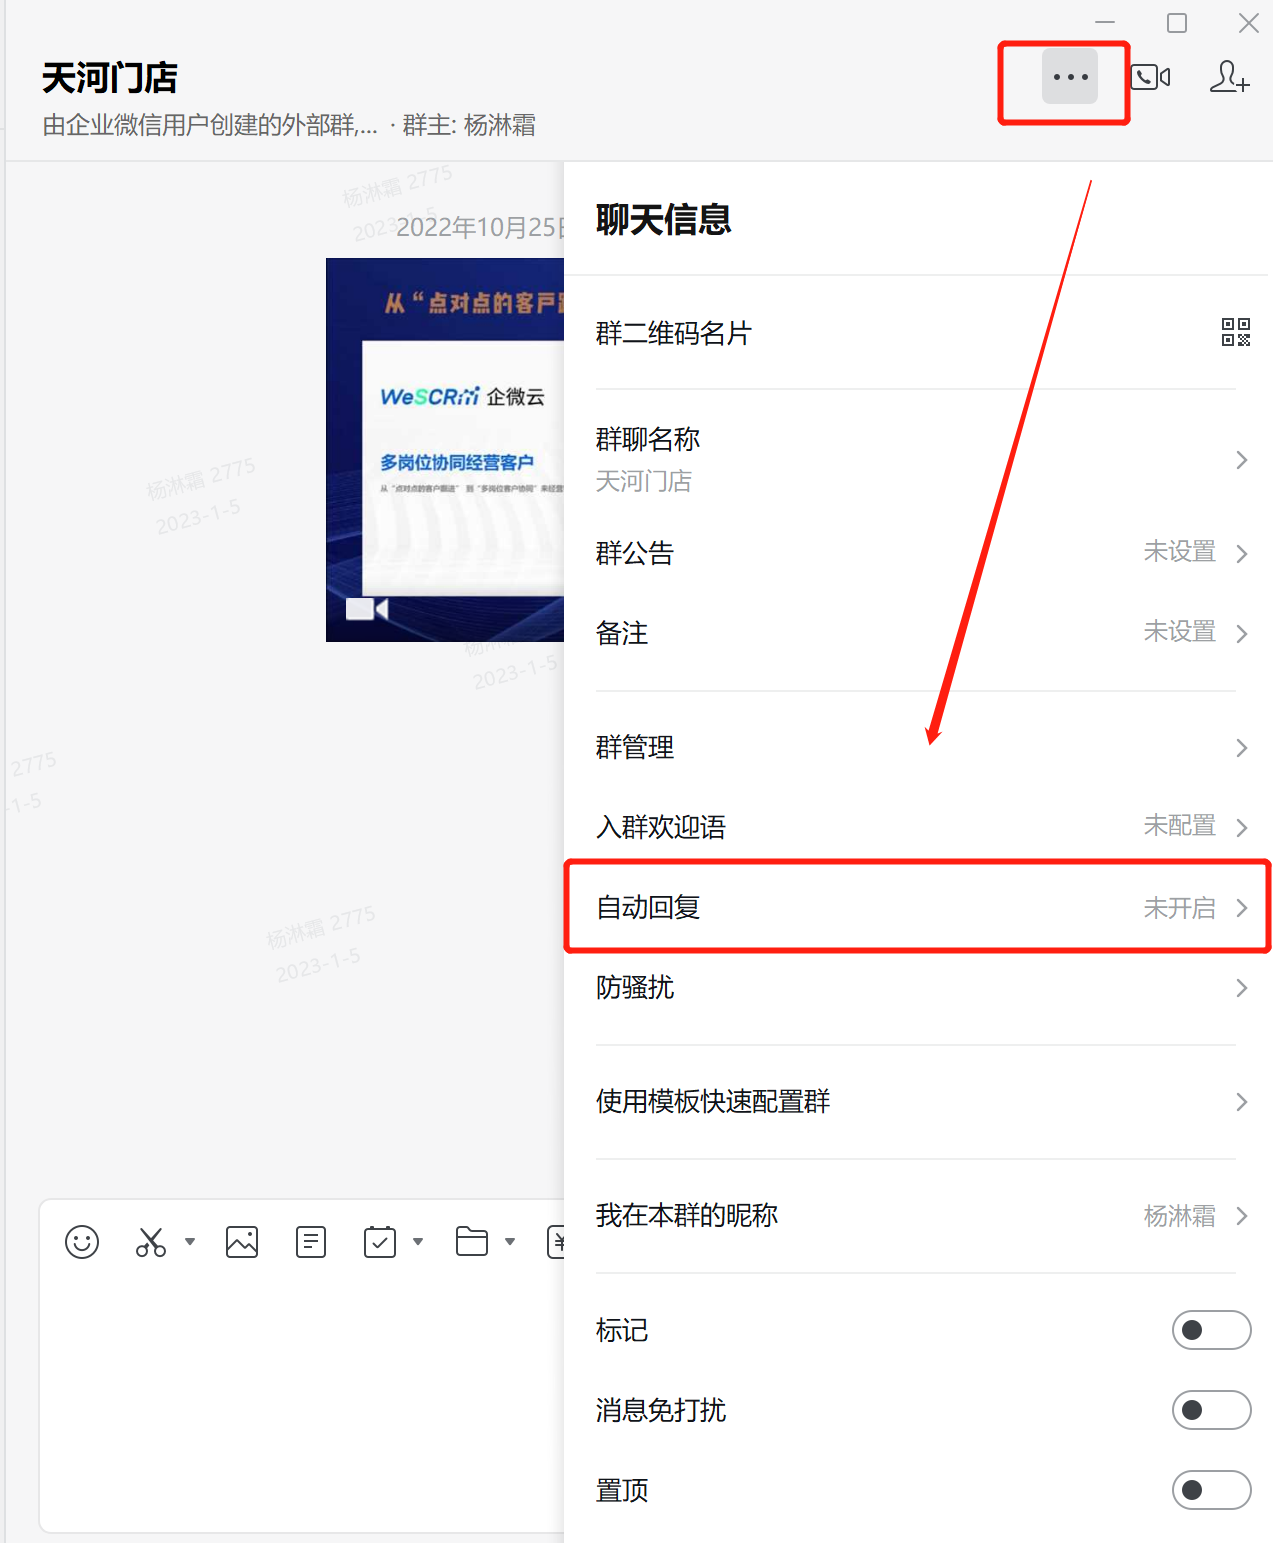Open 使用模板快速配置群 option

916,1101
